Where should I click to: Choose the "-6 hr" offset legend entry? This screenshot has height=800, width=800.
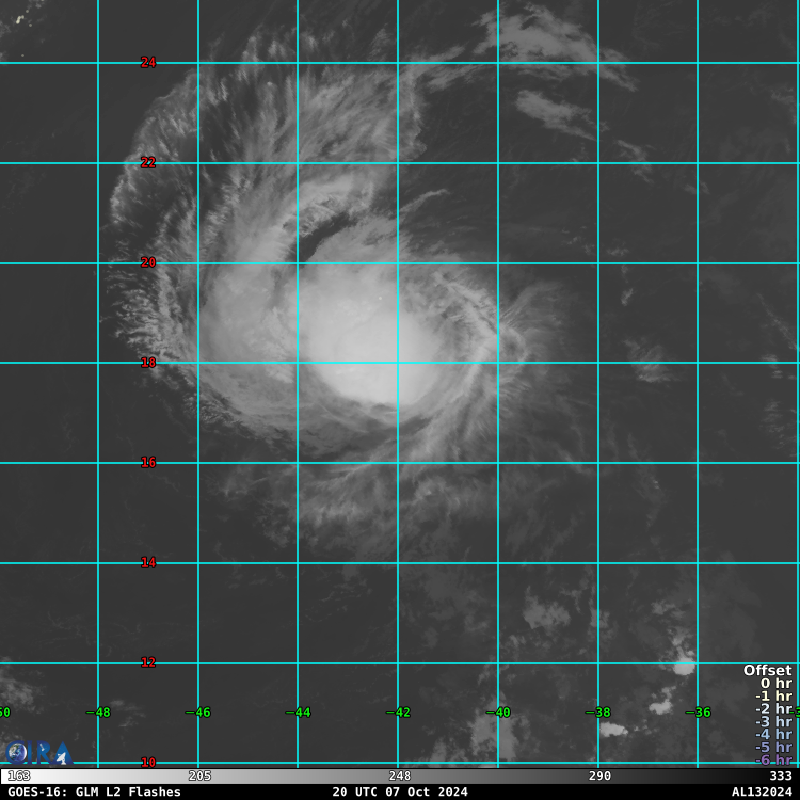coord(774,761)
